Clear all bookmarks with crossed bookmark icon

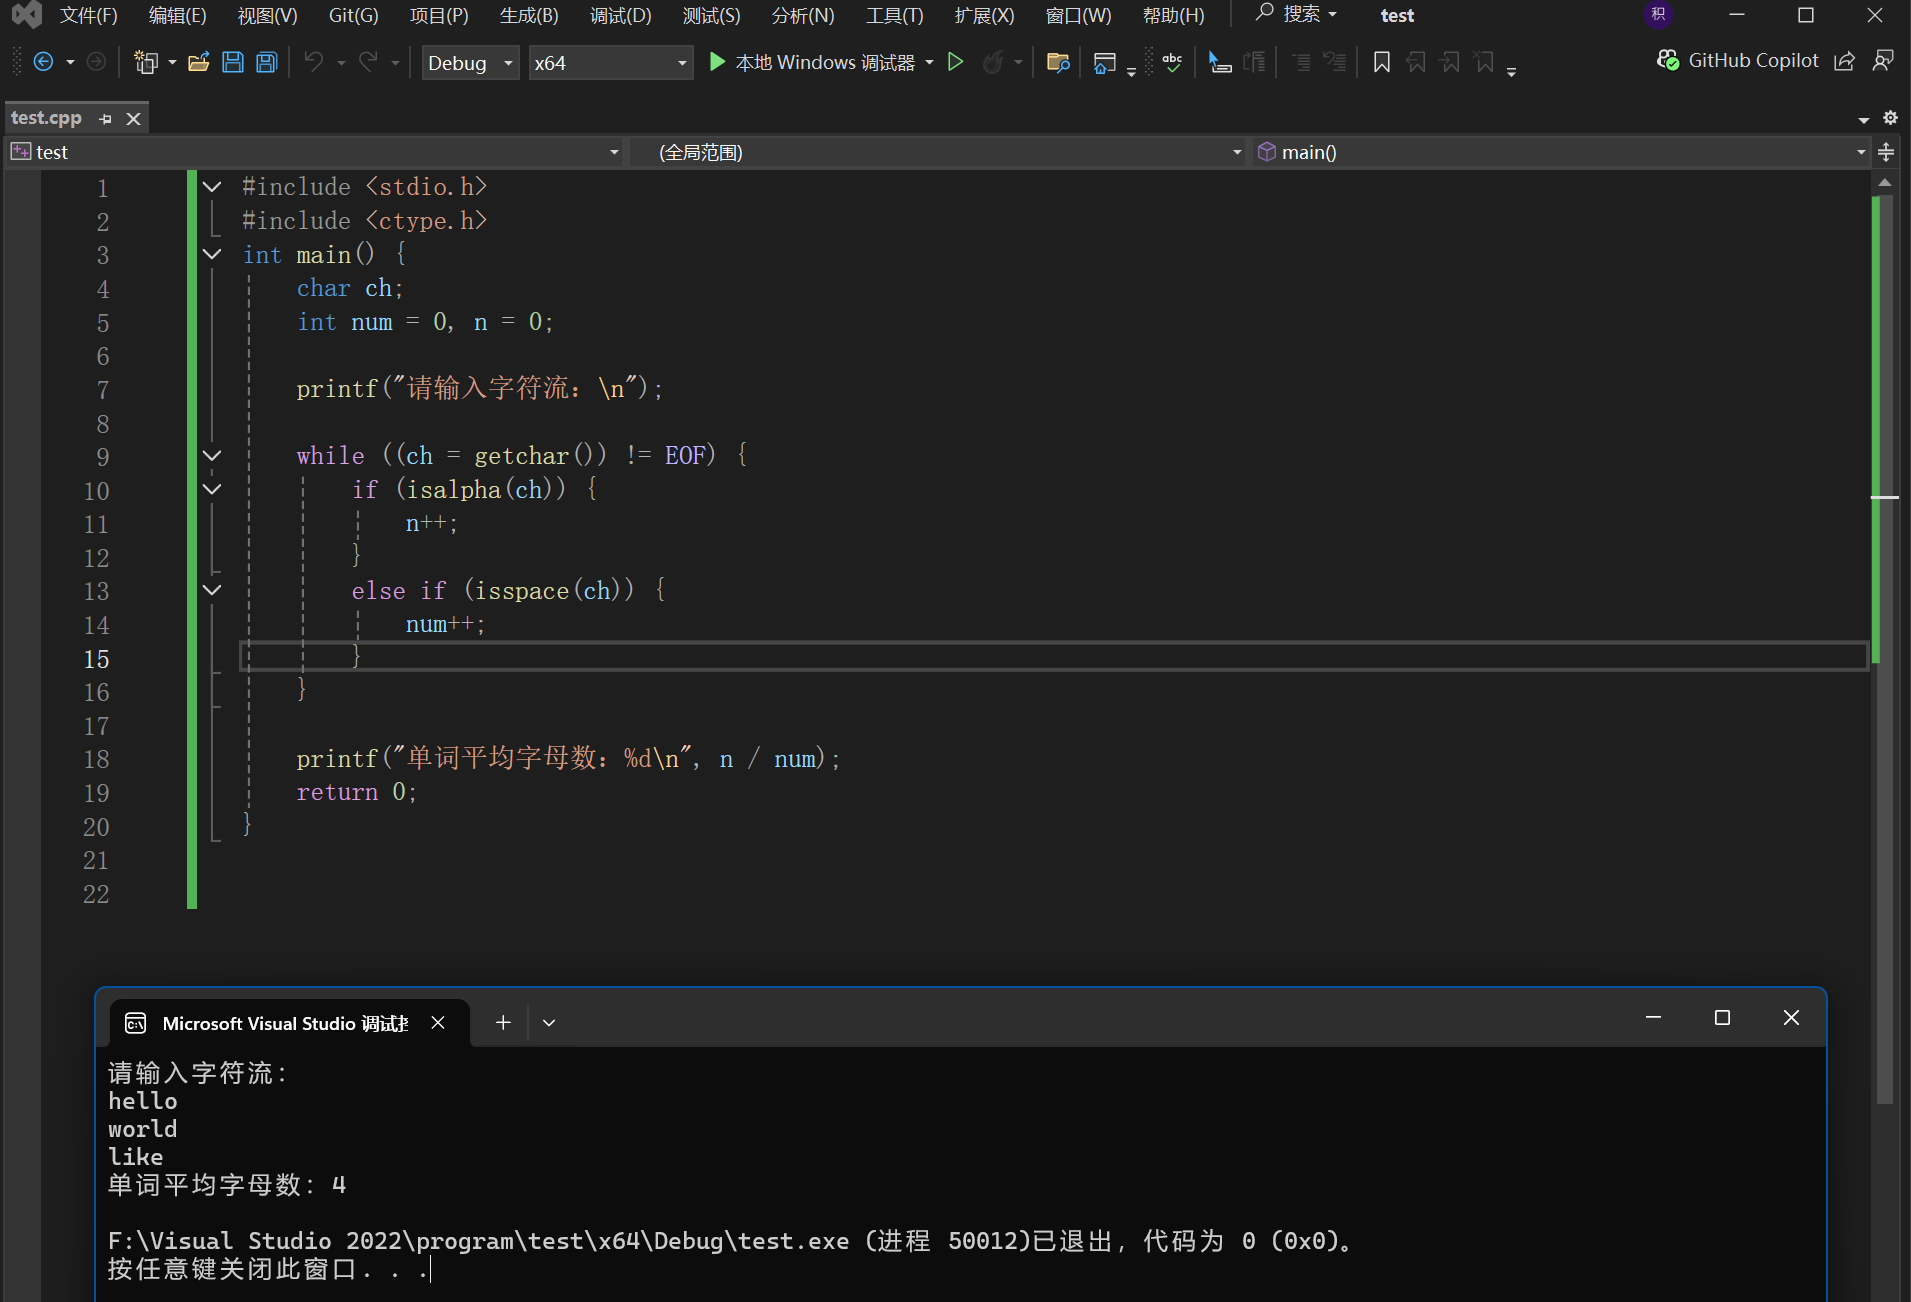coord(1484,62)
